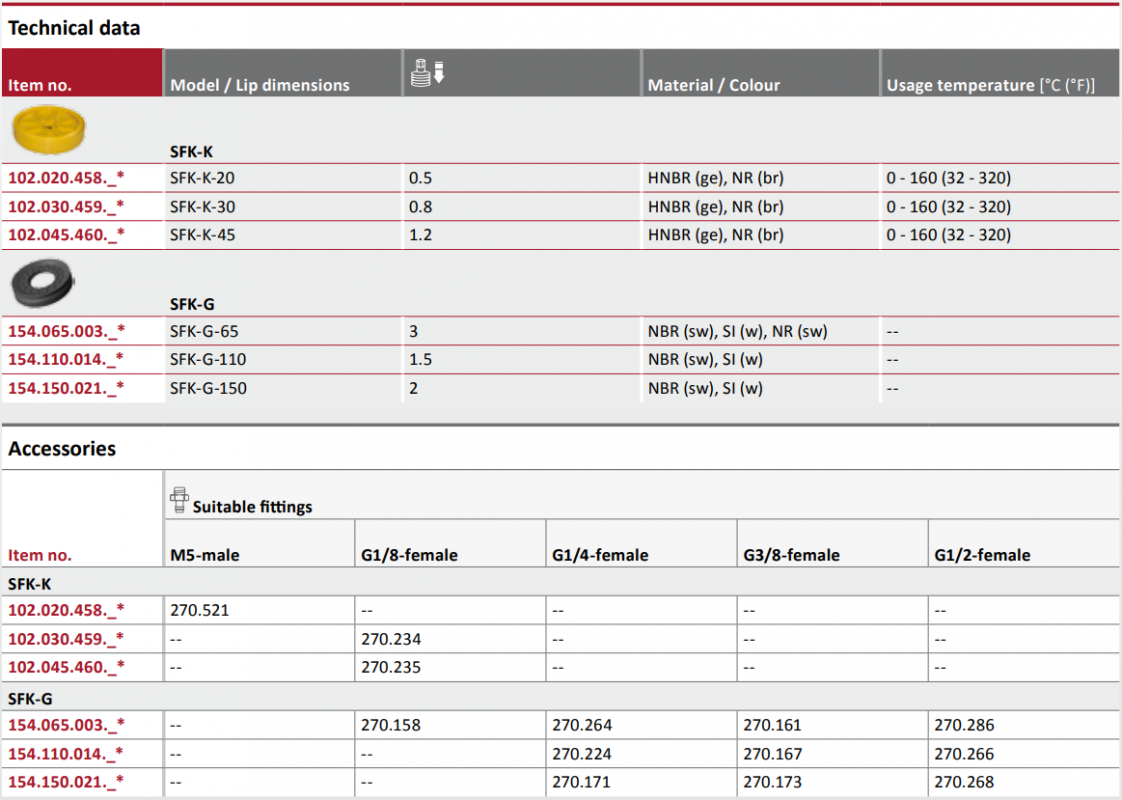Click fitting number "270.264"
Viewport: 1122px width, 800px height.
tap(582, 725)
